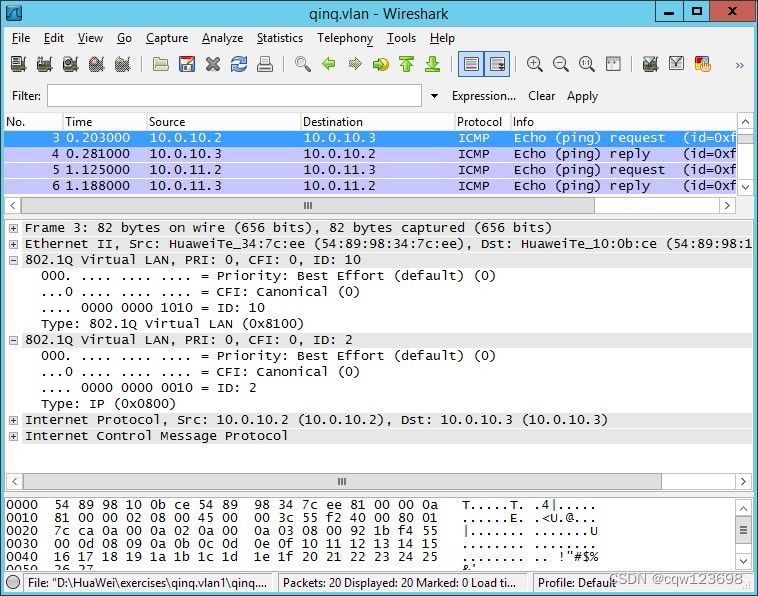Click the Expression... button
The width and height of the screenshot is (758, 596).
(x=484, y=96)
